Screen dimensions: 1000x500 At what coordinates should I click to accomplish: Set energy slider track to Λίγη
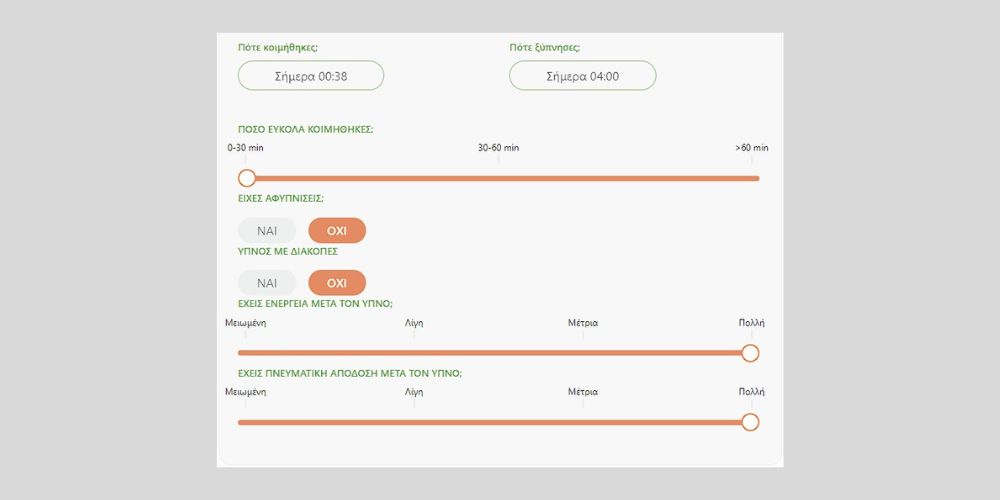(x=414, y=353)
